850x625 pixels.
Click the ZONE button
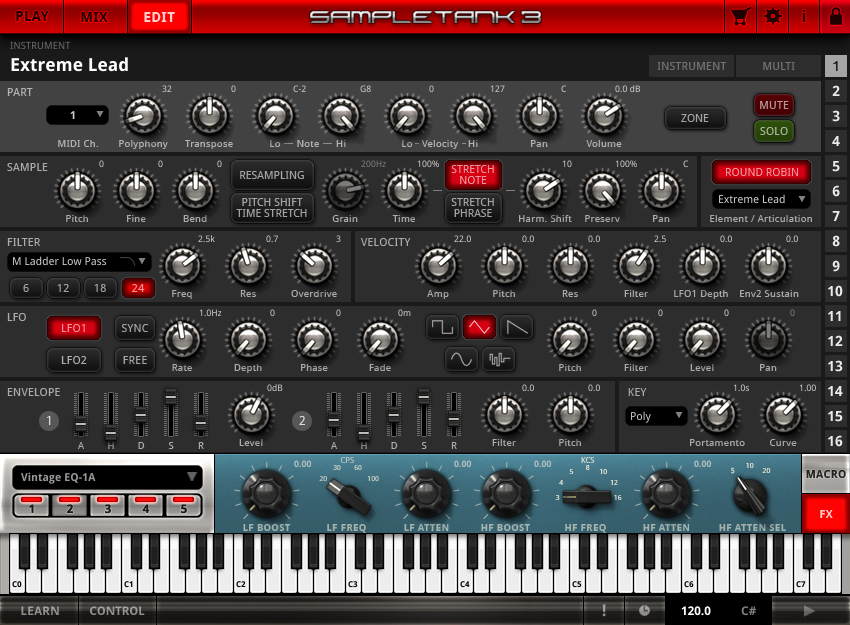695,118
